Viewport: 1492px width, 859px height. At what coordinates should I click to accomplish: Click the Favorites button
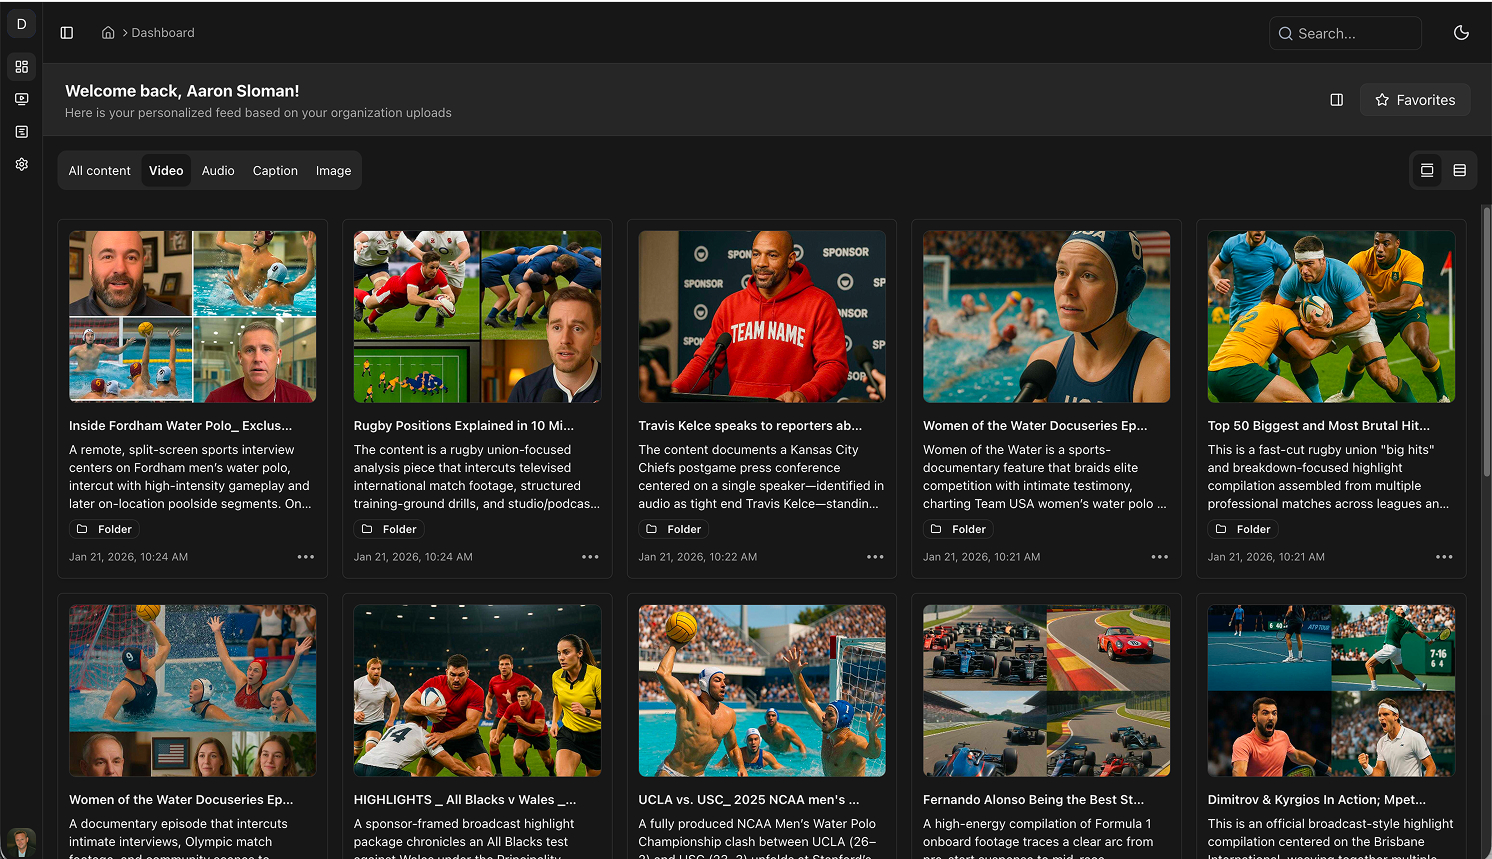point(1414,100)
